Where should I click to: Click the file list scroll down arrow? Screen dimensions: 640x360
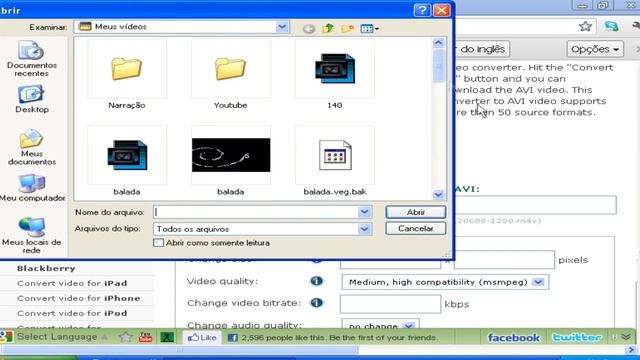point(438,195)
